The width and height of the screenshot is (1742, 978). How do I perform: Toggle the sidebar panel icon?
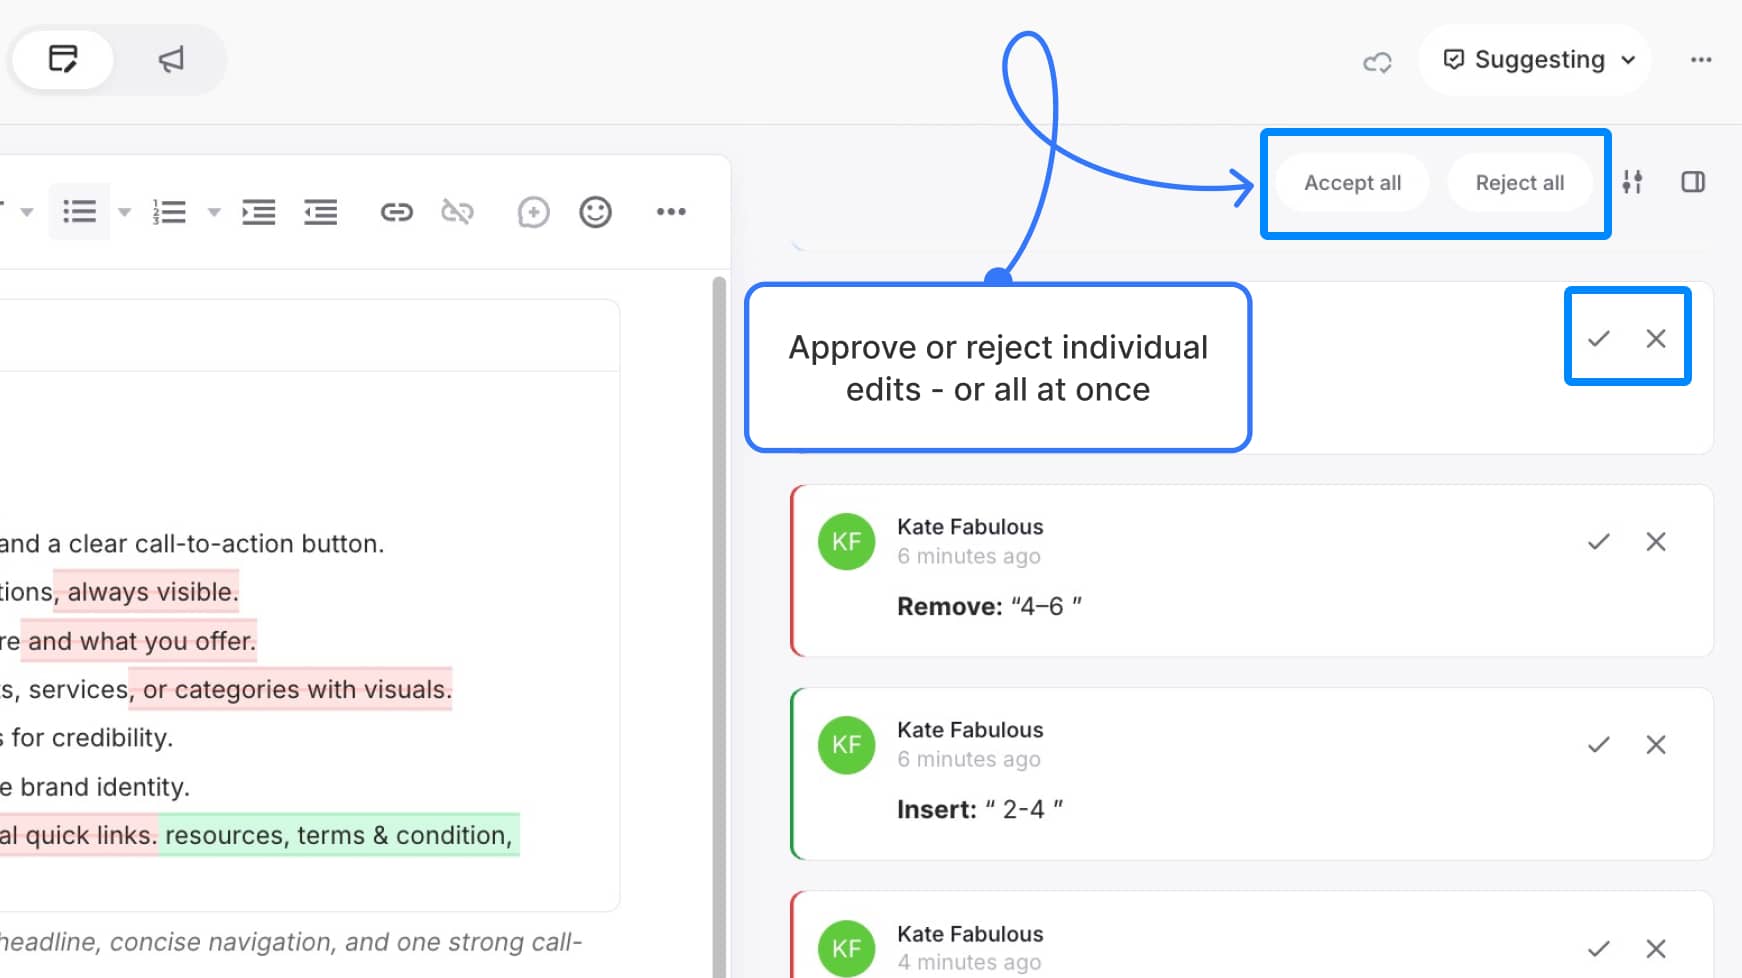coord(1693,182)
